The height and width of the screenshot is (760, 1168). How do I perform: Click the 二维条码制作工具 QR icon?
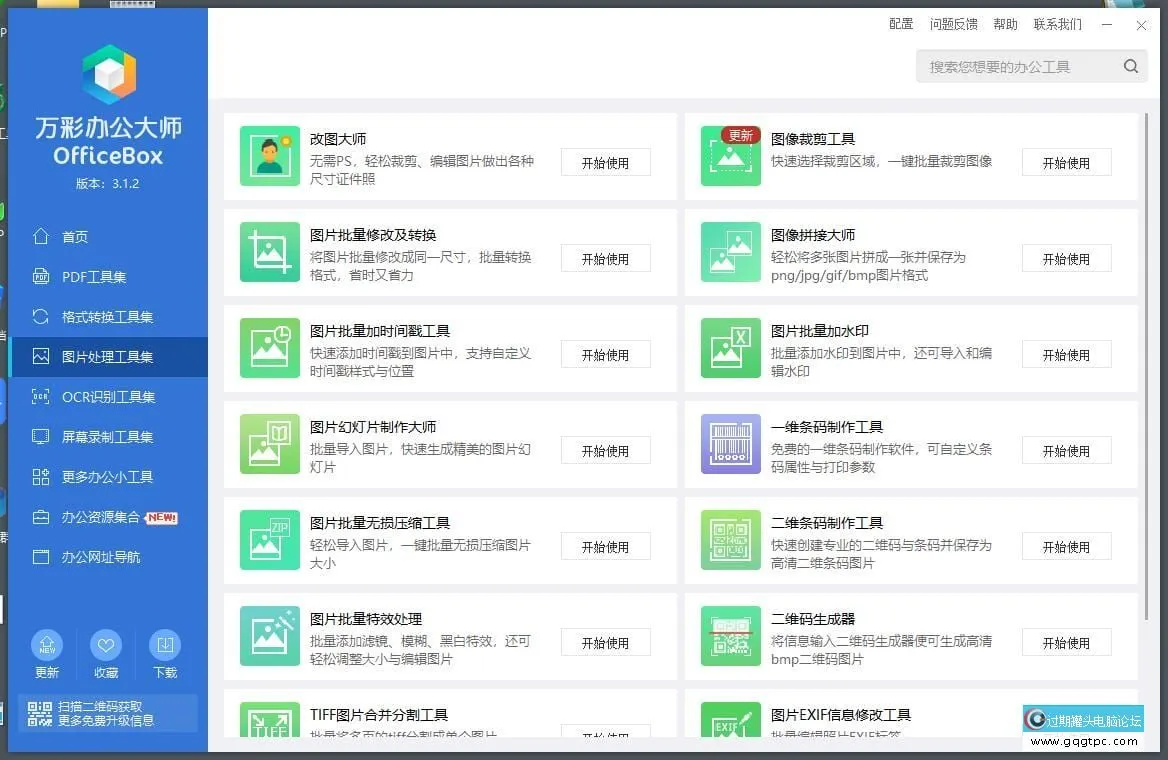(x=731, y=540)
